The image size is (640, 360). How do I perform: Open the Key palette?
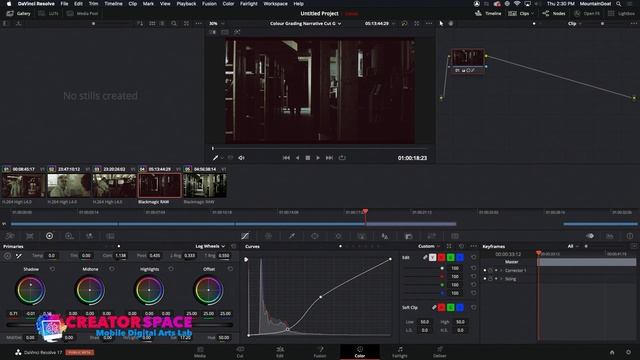pos(409,236)
